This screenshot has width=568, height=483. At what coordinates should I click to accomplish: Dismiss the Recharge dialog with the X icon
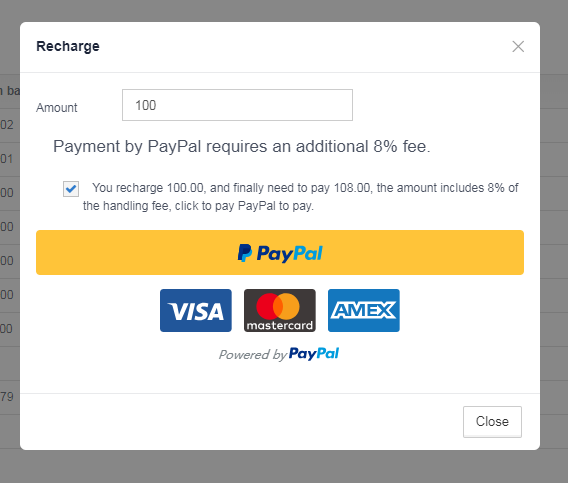pos(518,46)
